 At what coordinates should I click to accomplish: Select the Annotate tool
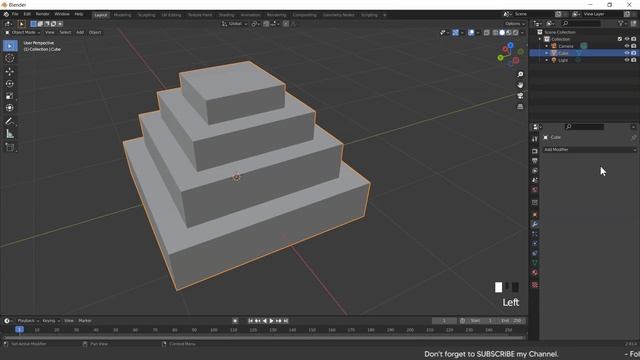(x=10, y=121)
